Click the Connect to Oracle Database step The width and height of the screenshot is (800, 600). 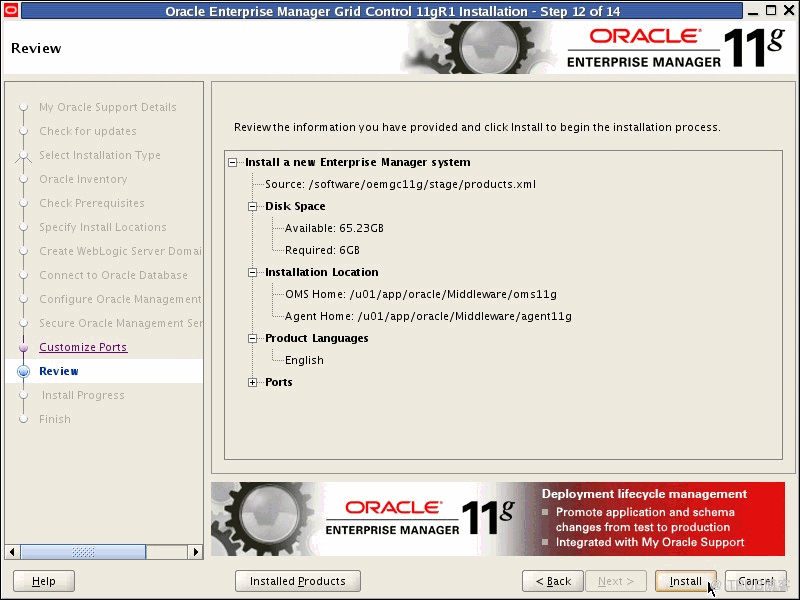pos(113,275)
